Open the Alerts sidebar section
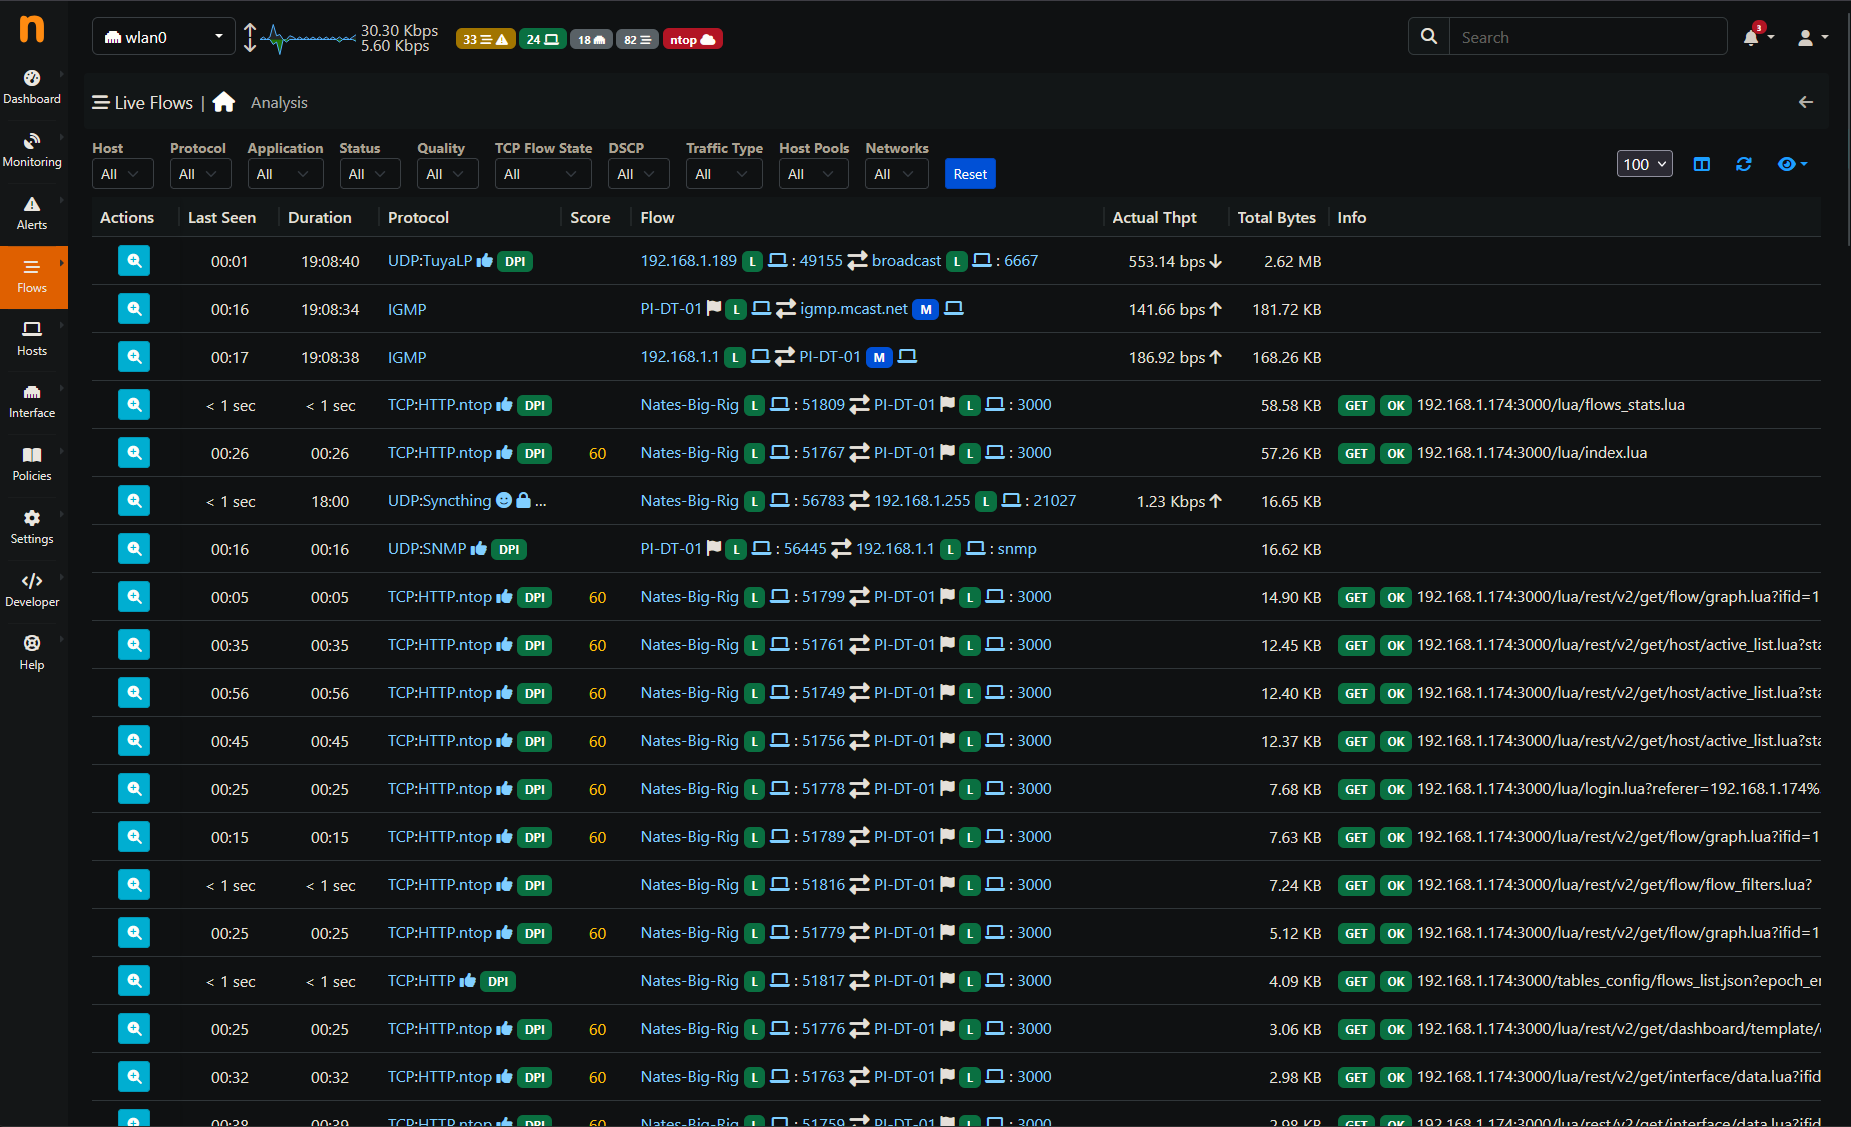1851x1127 pixels. pos(32,213)
